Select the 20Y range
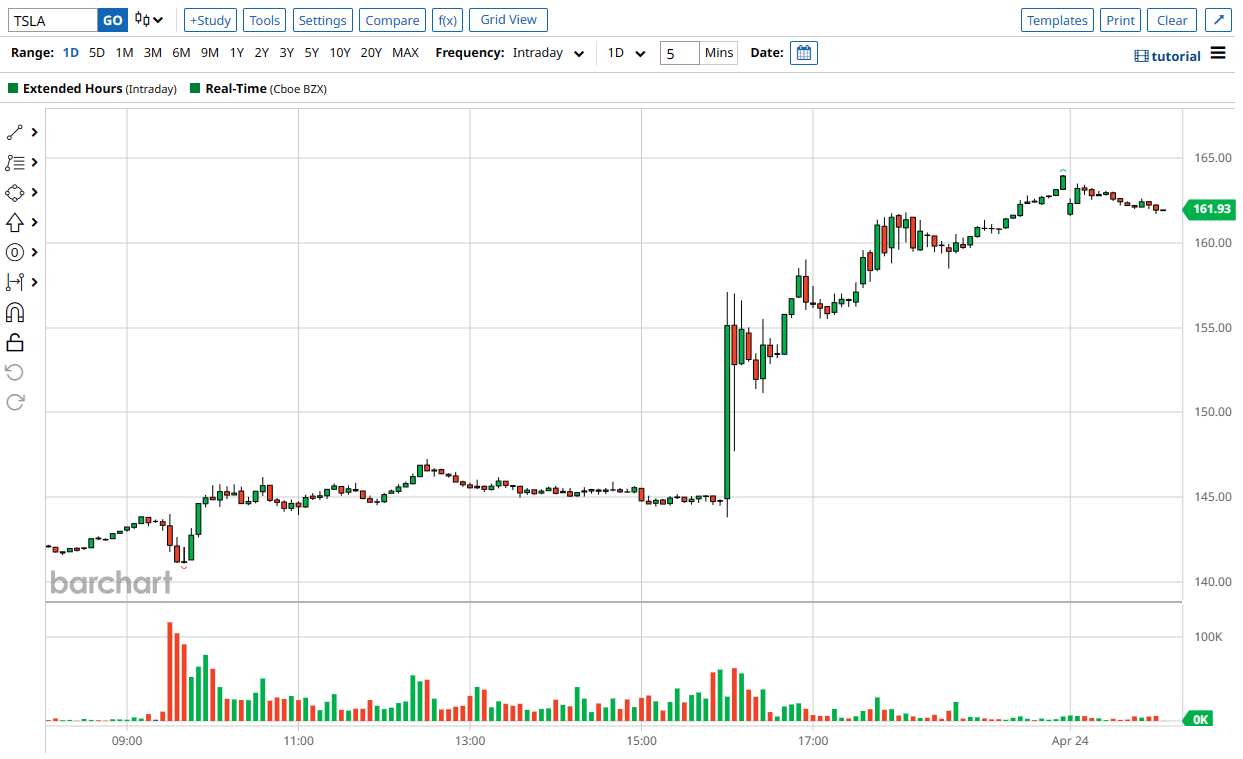This screenshot has height=759, width=1243. [x=371, y=53]
